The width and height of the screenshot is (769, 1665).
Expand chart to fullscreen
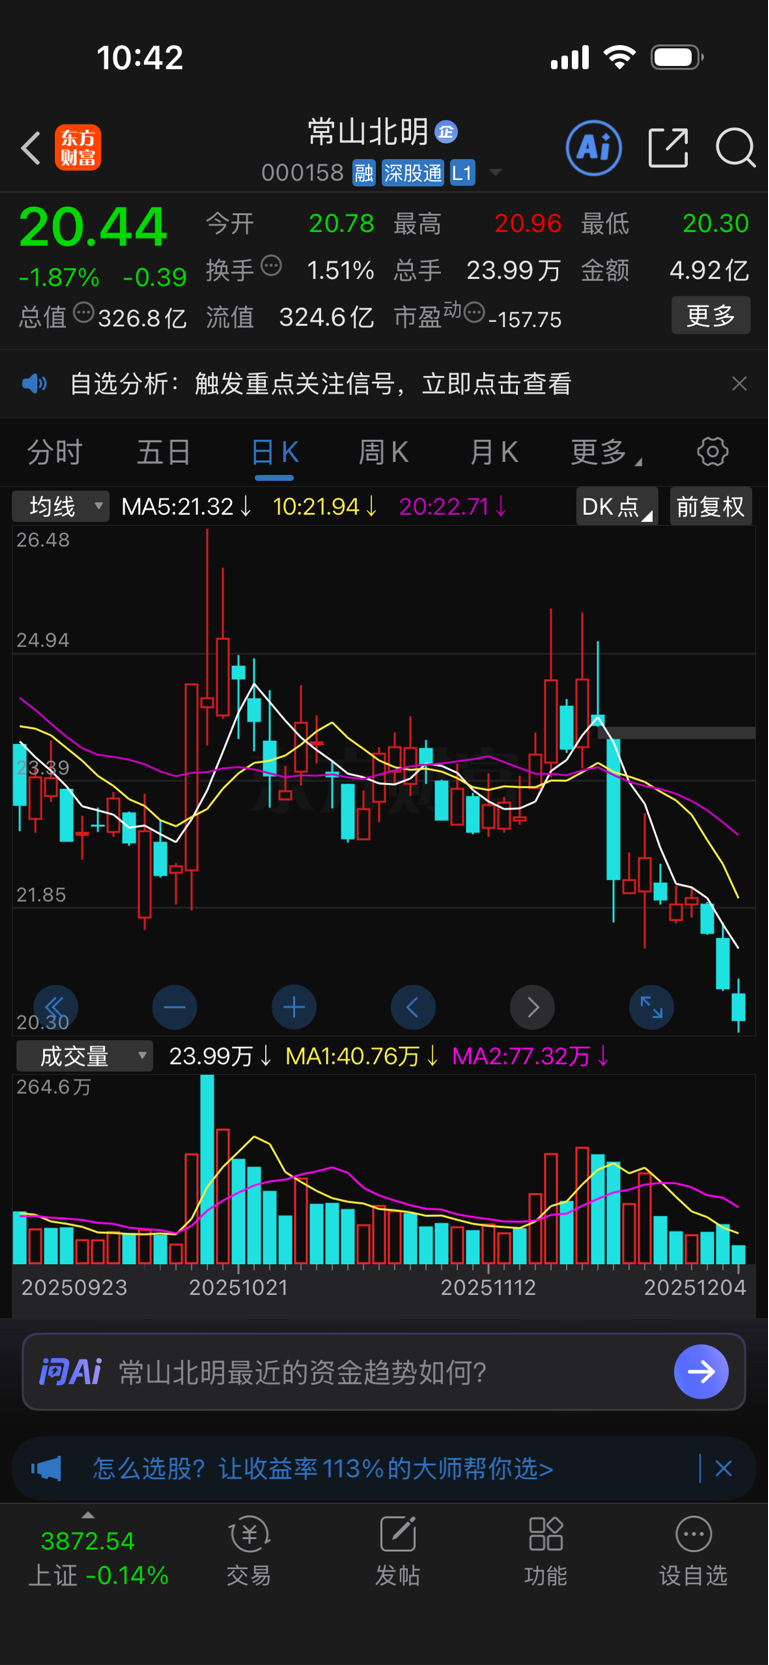(652, 1007)
